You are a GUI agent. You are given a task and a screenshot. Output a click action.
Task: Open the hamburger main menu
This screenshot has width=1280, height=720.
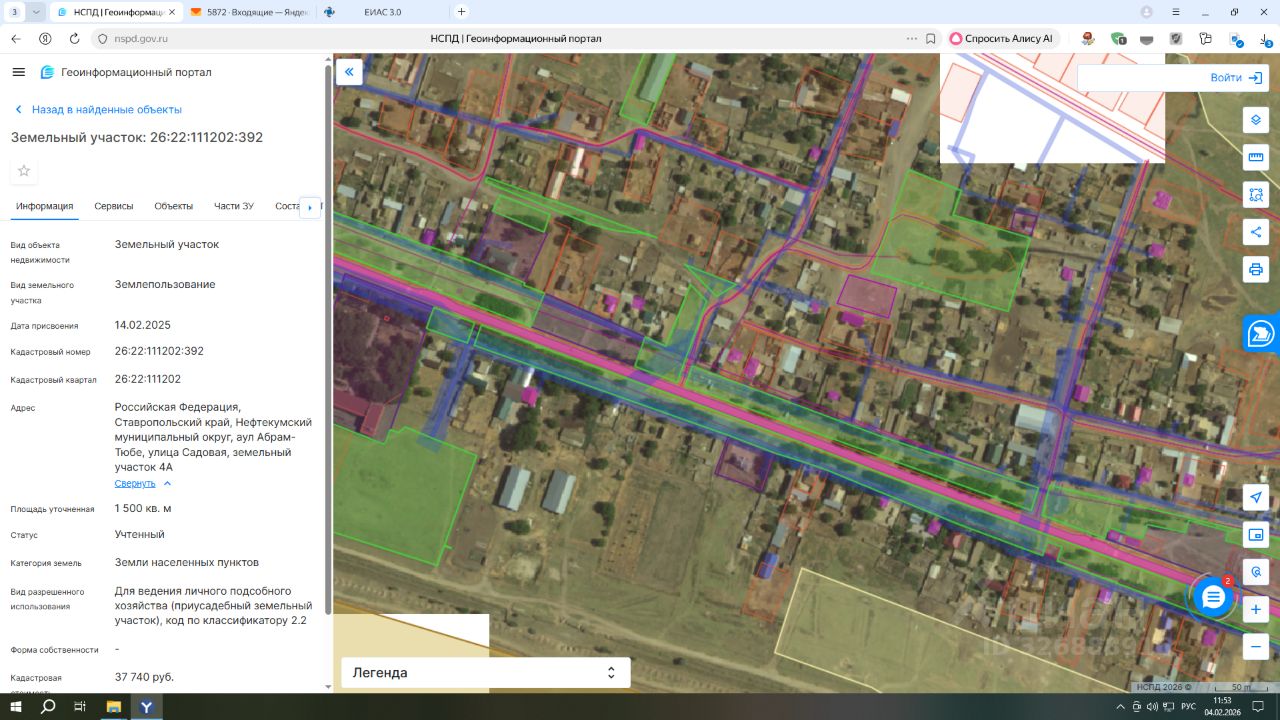tap(18, 72)
